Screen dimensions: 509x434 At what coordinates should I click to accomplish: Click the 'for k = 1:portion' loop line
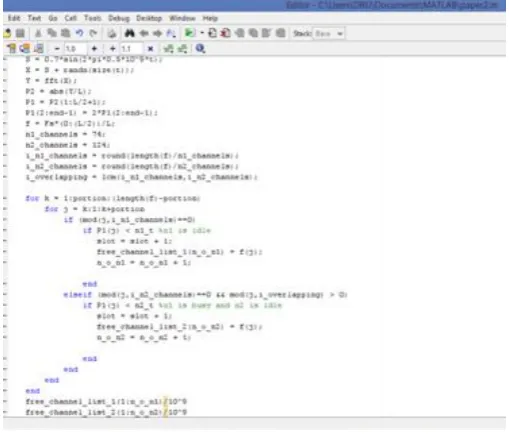[x=113, y=198]
